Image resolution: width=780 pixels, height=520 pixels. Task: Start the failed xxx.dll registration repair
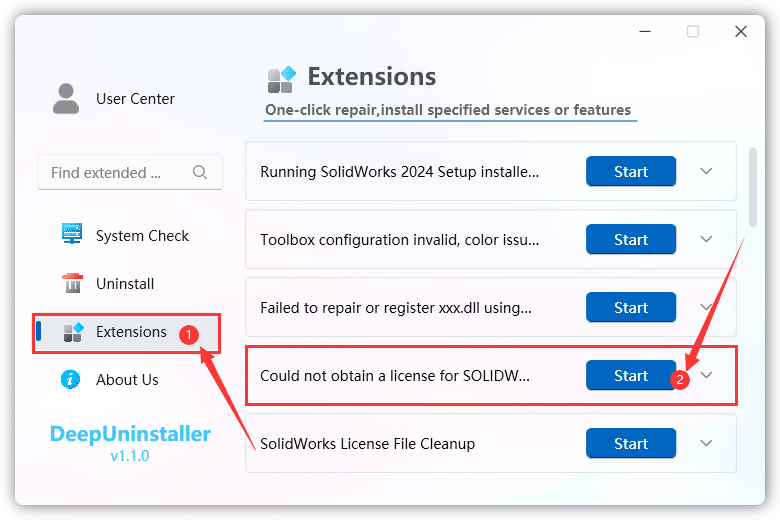point(630,307)
